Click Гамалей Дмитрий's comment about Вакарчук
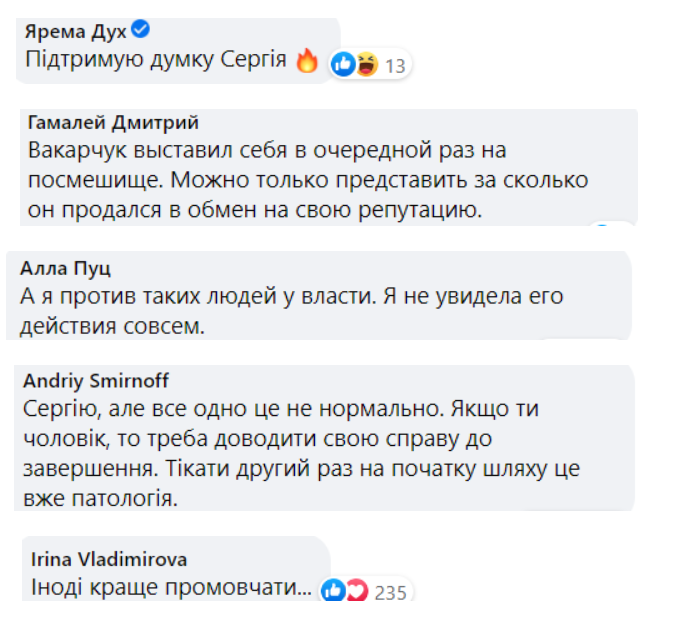This screenshot has width=676, height=633. [308, 180]
